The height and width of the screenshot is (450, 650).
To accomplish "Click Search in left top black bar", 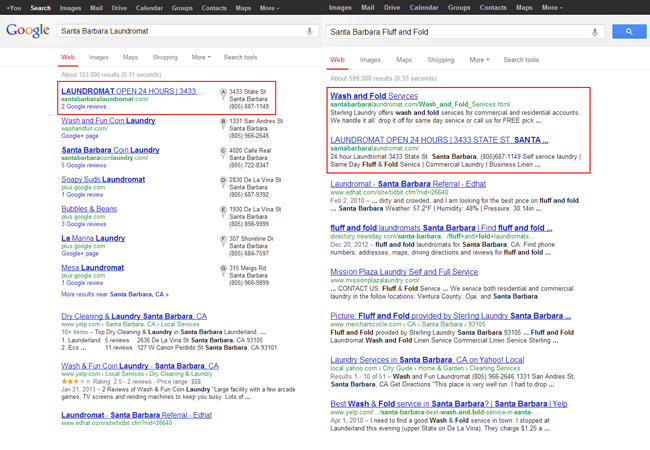I will 41,8.
